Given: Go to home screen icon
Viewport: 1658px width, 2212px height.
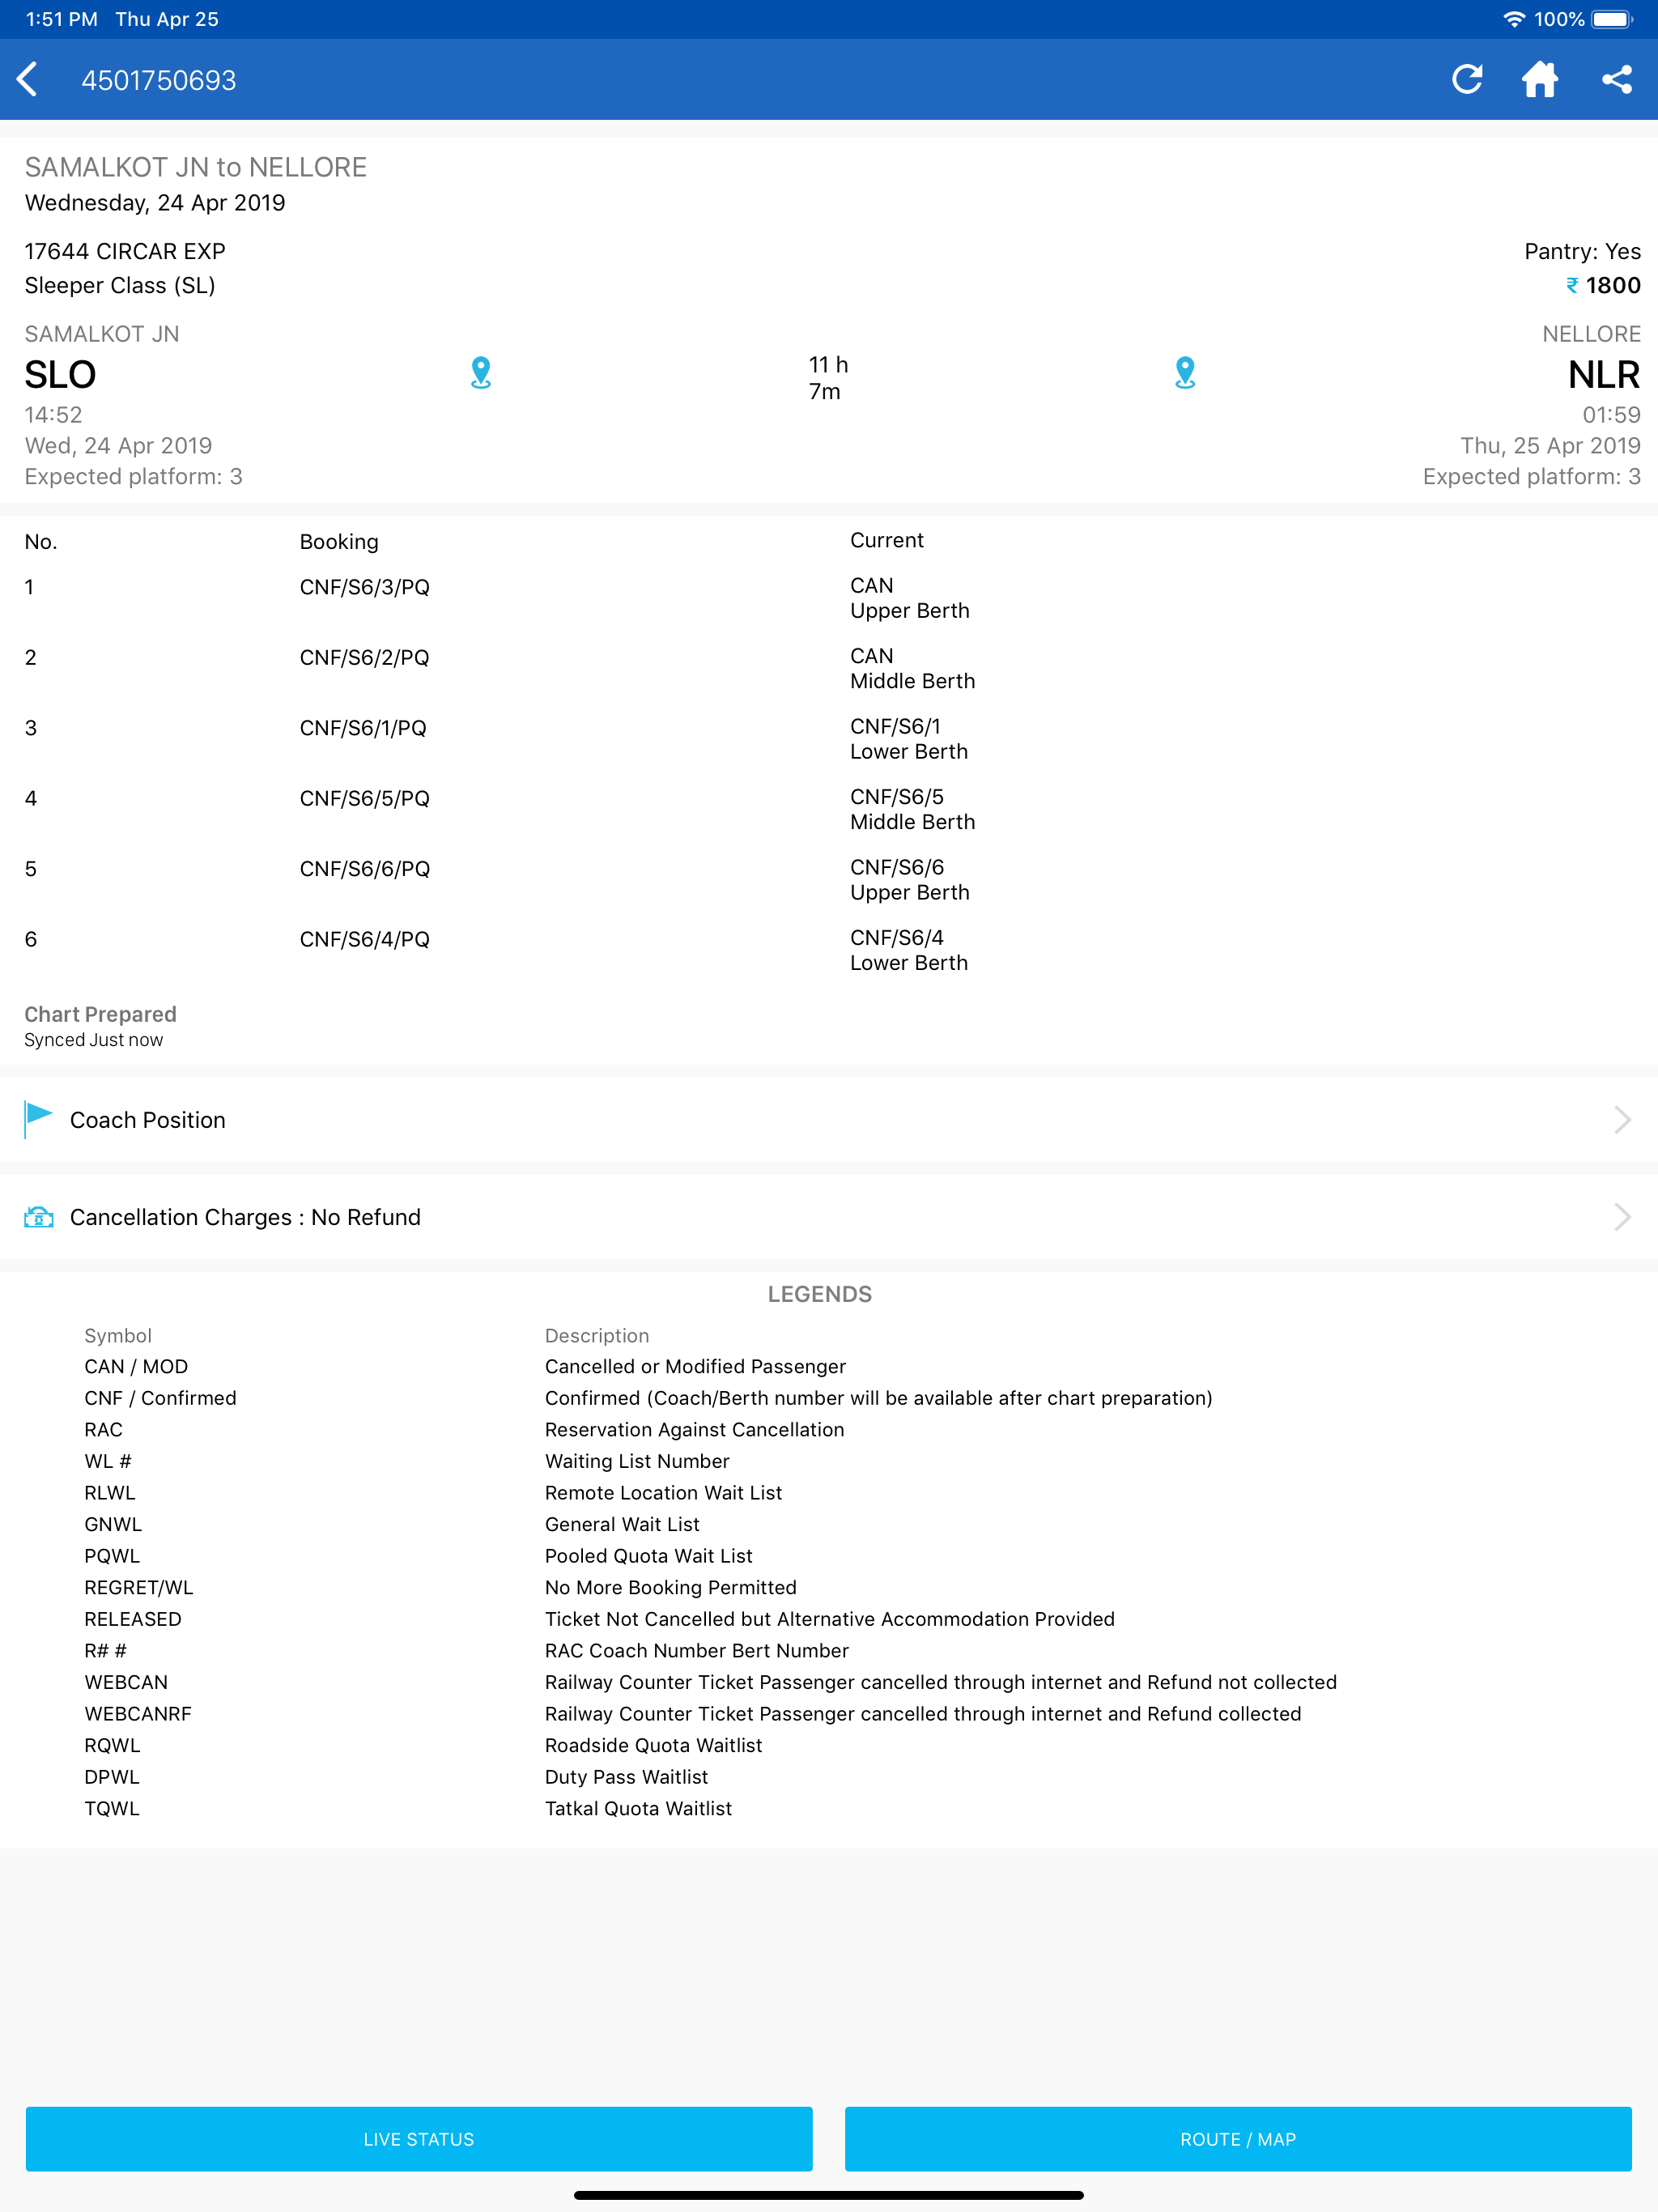Looking at the screenshot, I should (x=1540, y=80).
